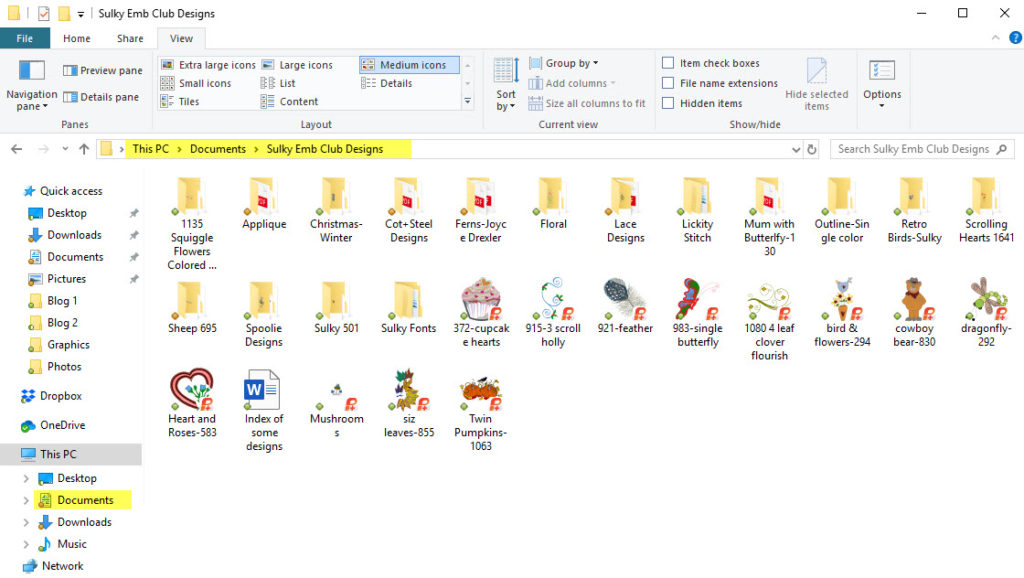The height and width of the screenshot is (578, 1024).
Task: Expand Documents under This PC
Action: (26, 501)
